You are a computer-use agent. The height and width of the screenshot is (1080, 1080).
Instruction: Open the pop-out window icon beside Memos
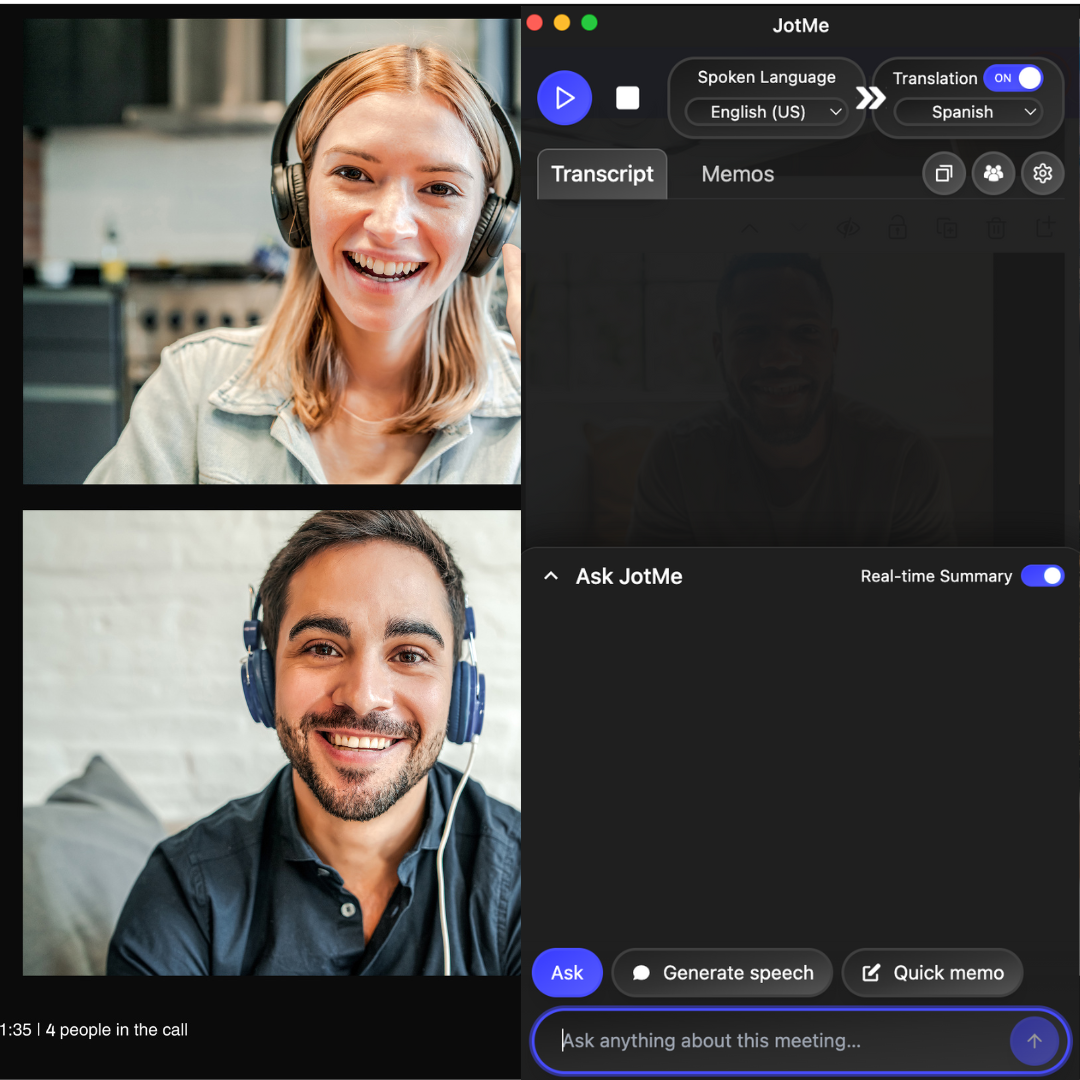point(944,174)
